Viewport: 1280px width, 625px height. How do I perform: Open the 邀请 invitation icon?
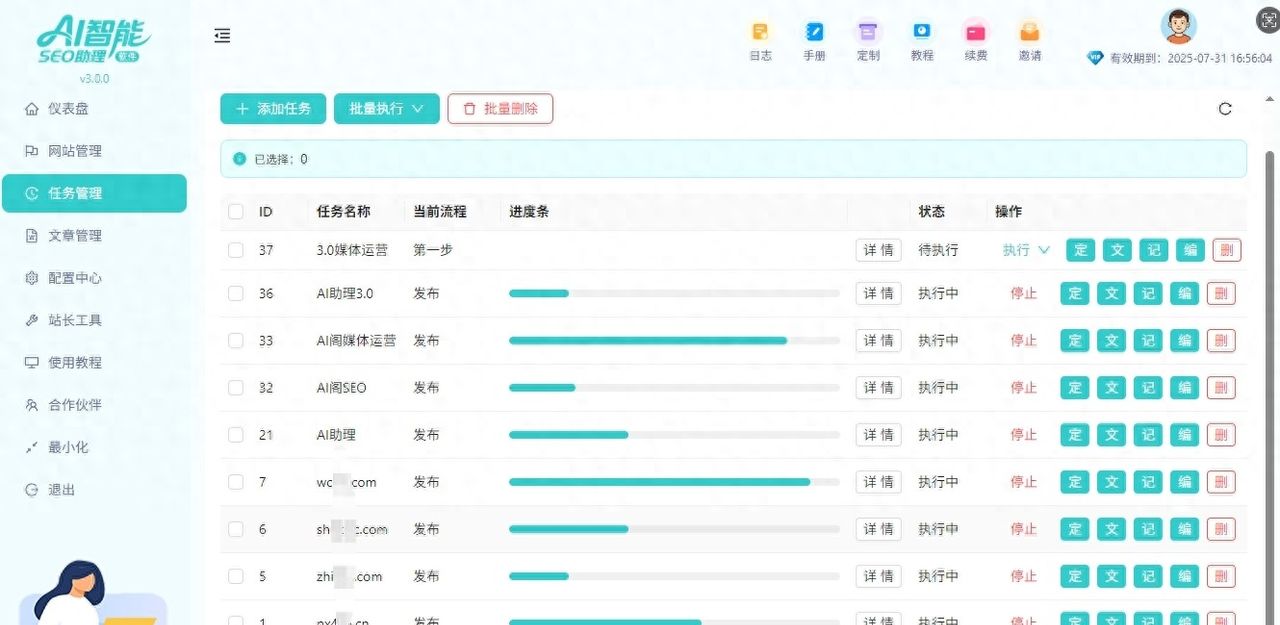click(1029, 32)
